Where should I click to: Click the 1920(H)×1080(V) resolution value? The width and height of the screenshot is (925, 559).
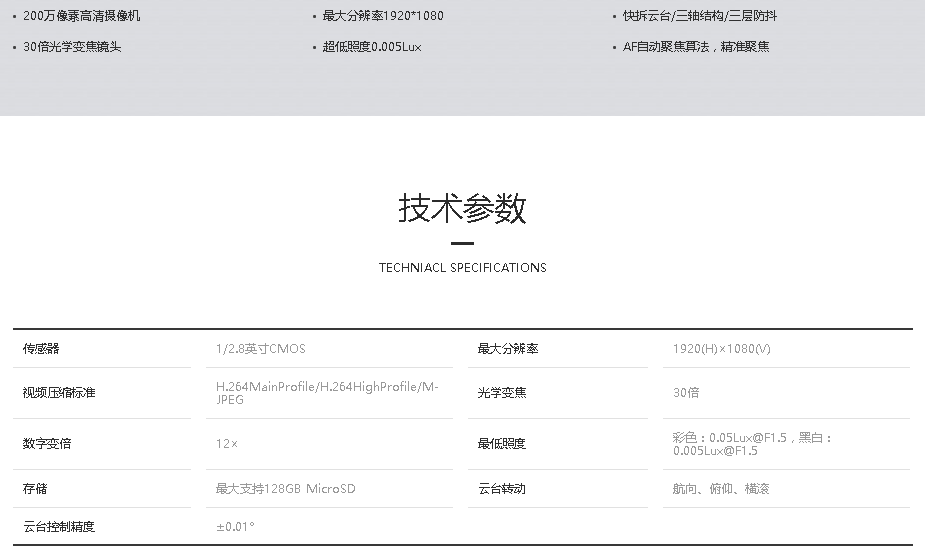721,349
